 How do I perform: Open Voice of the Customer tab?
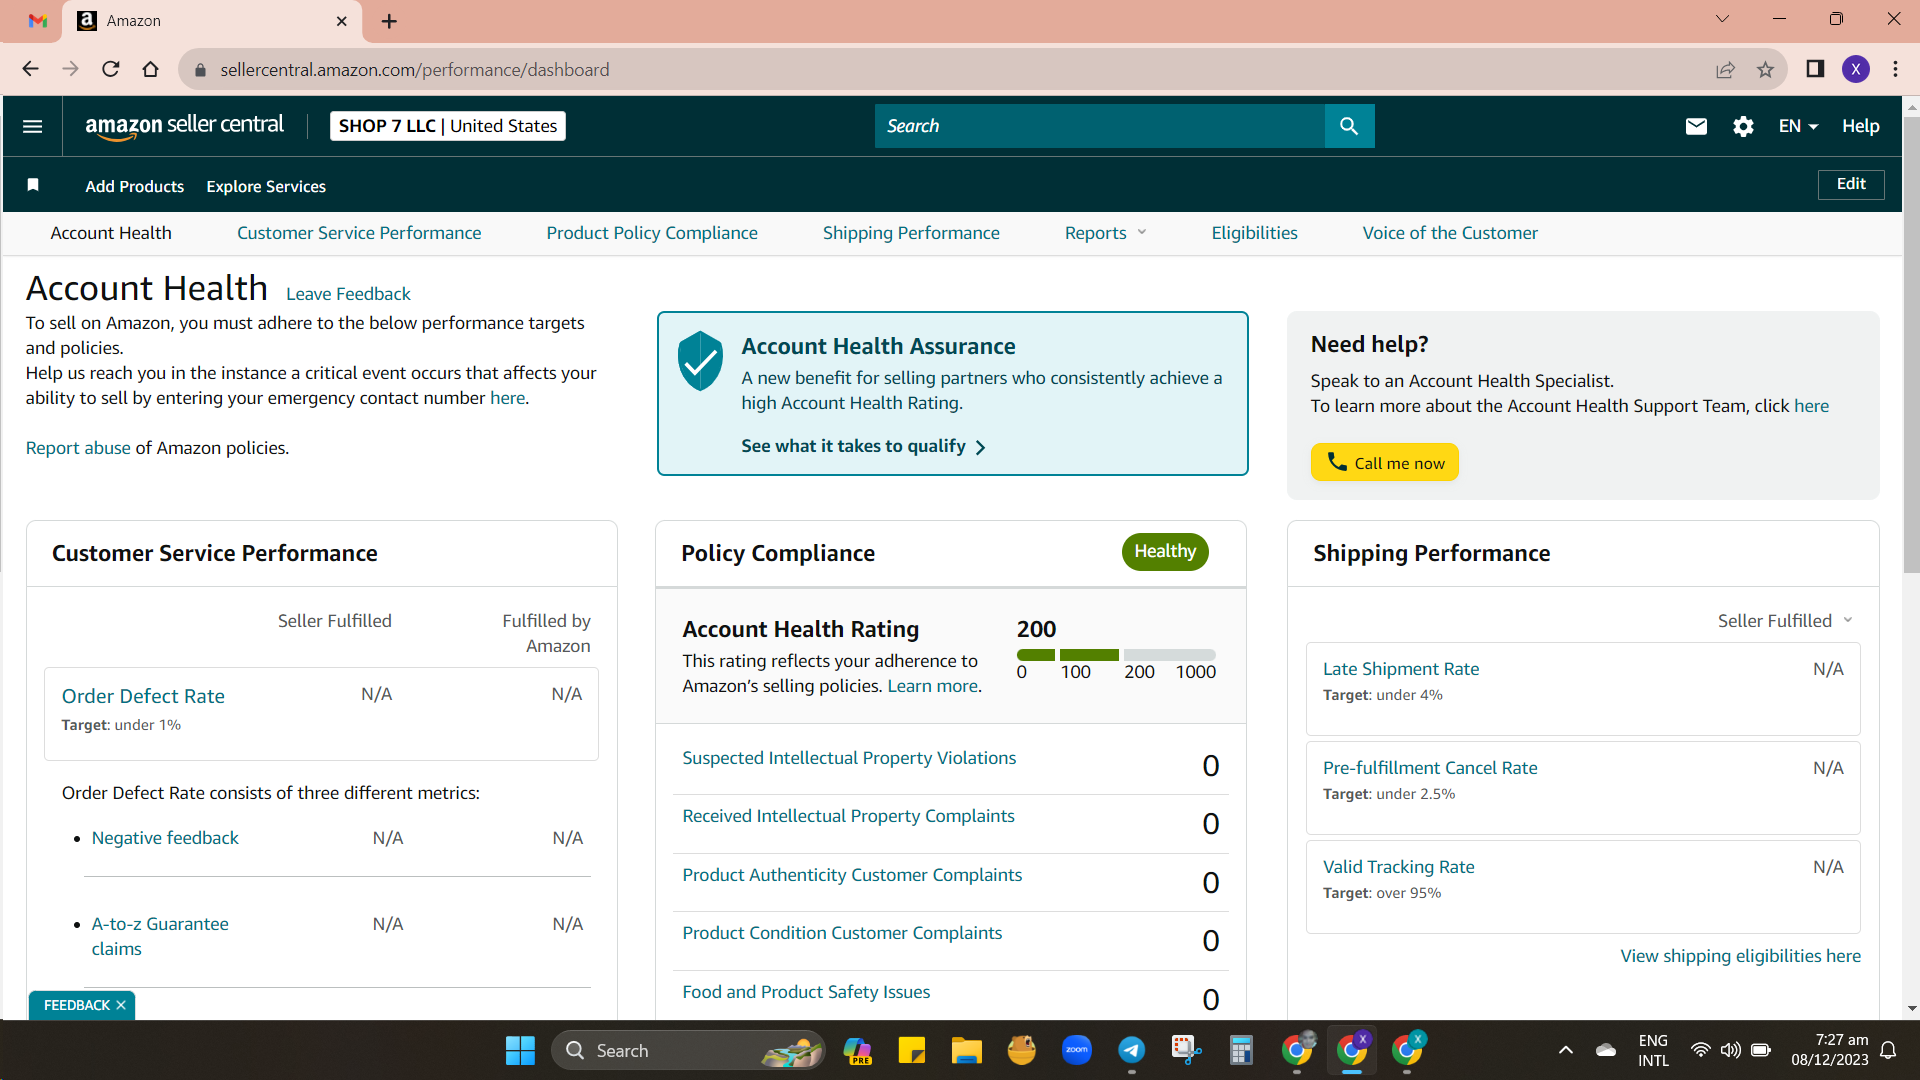pos(1450,233)
